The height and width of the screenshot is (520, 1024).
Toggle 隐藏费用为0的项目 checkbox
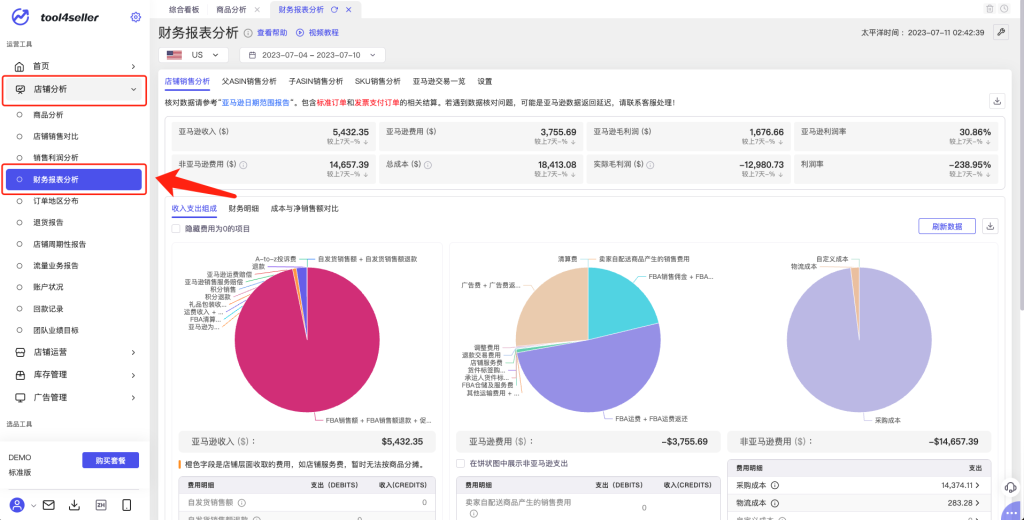tap(176, 229)
